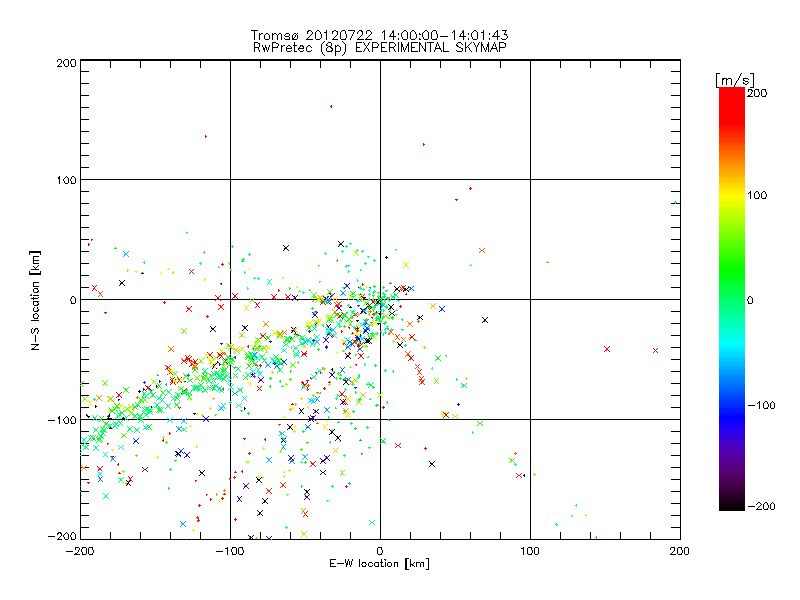Click the colorbar tick label "0"
The height and width of the screenshot is (600, 800).
pos(750,300)
